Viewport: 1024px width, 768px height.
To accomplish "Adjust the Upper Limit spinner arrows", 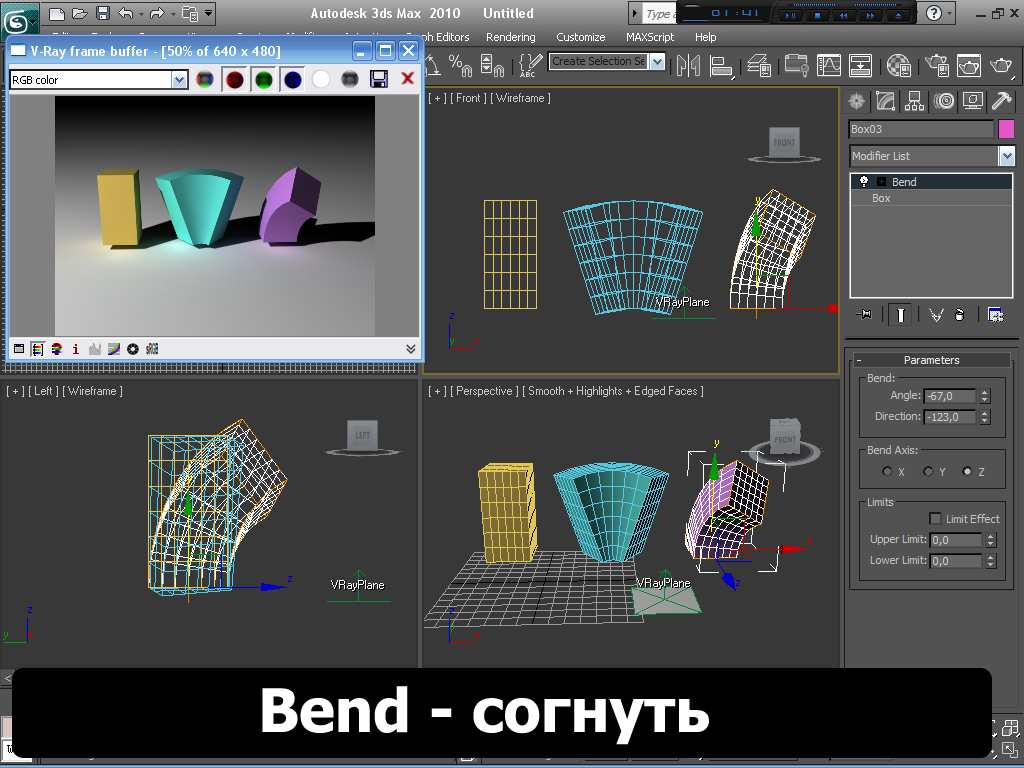I will pos(991,540).
